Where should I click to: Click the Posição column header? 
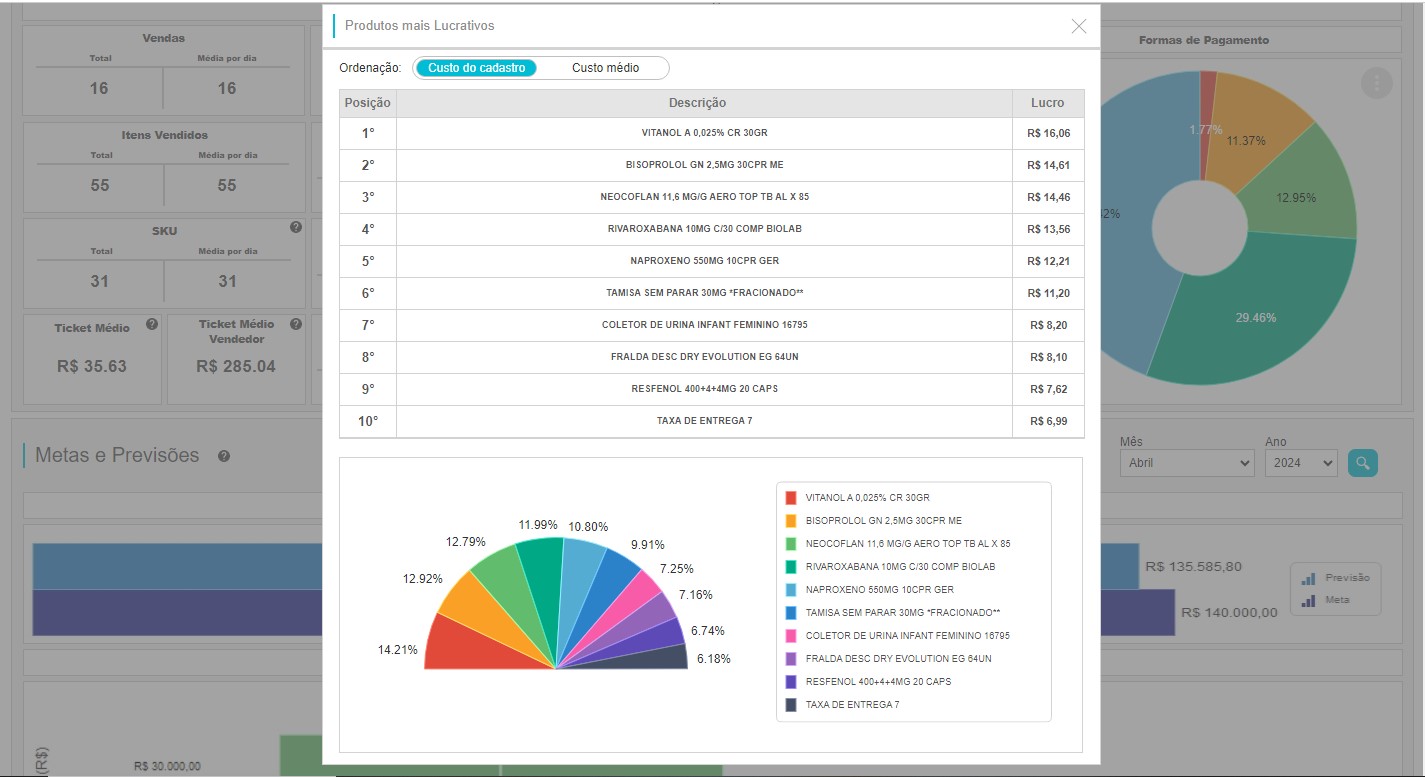368,103
